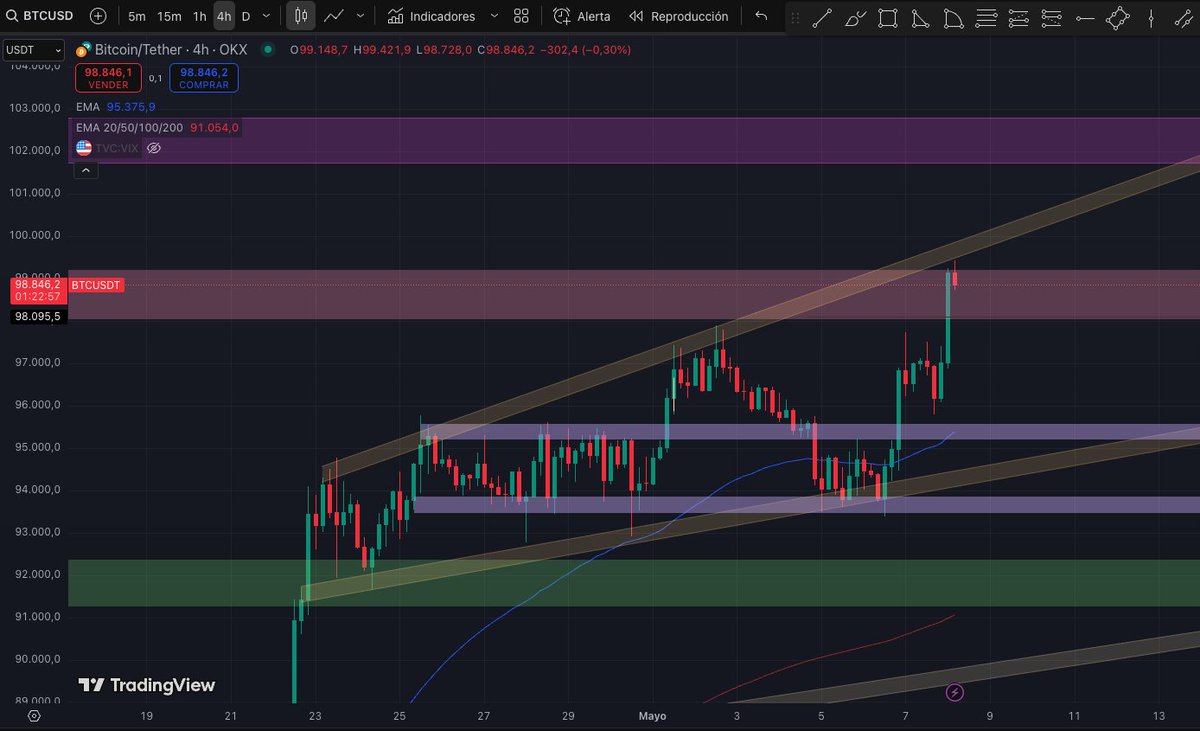Select the 4h timeframe
The width and height of the screenshot is (1200, 731).
tap(224, 16)
